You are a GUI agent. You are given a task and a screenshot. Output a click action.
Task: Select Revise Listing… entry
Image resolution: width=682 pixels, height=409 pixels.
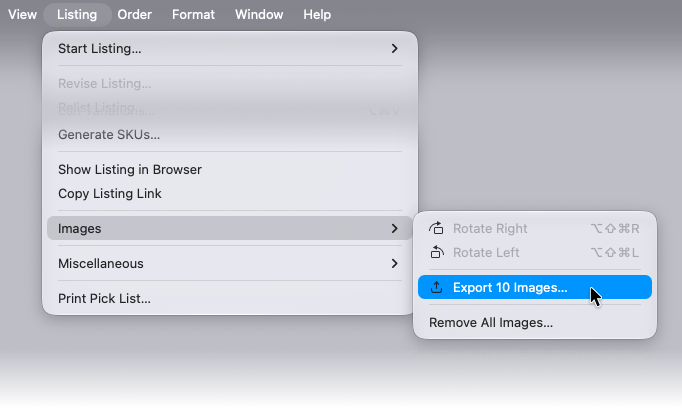point(230,83)
